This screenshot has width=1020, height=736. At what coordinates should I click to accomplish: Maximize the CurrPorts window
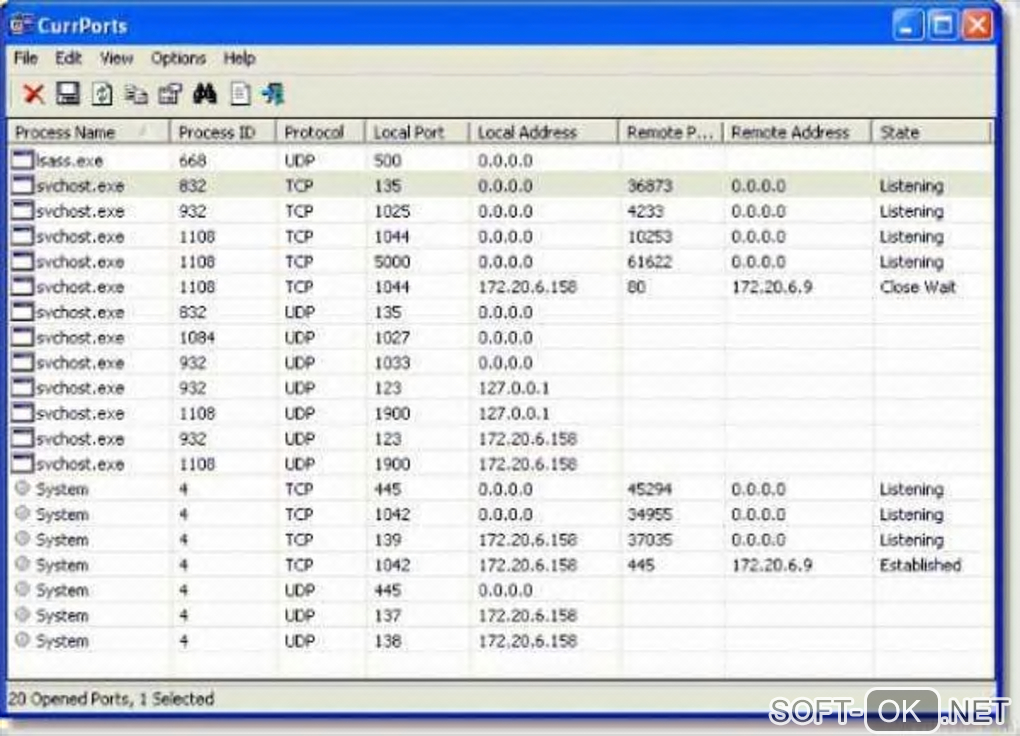pyautogui.click(x=942, y=25)
